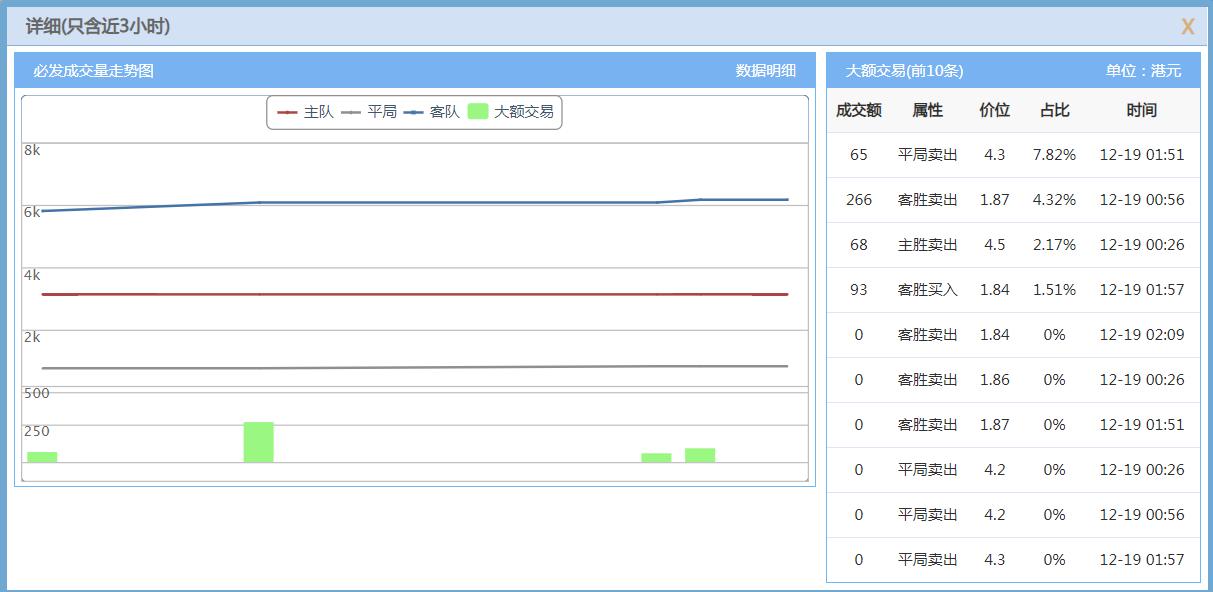Close the 详细 detail dialog
This screenshot has height=592, width=1213.
[x=1188, y=27]
